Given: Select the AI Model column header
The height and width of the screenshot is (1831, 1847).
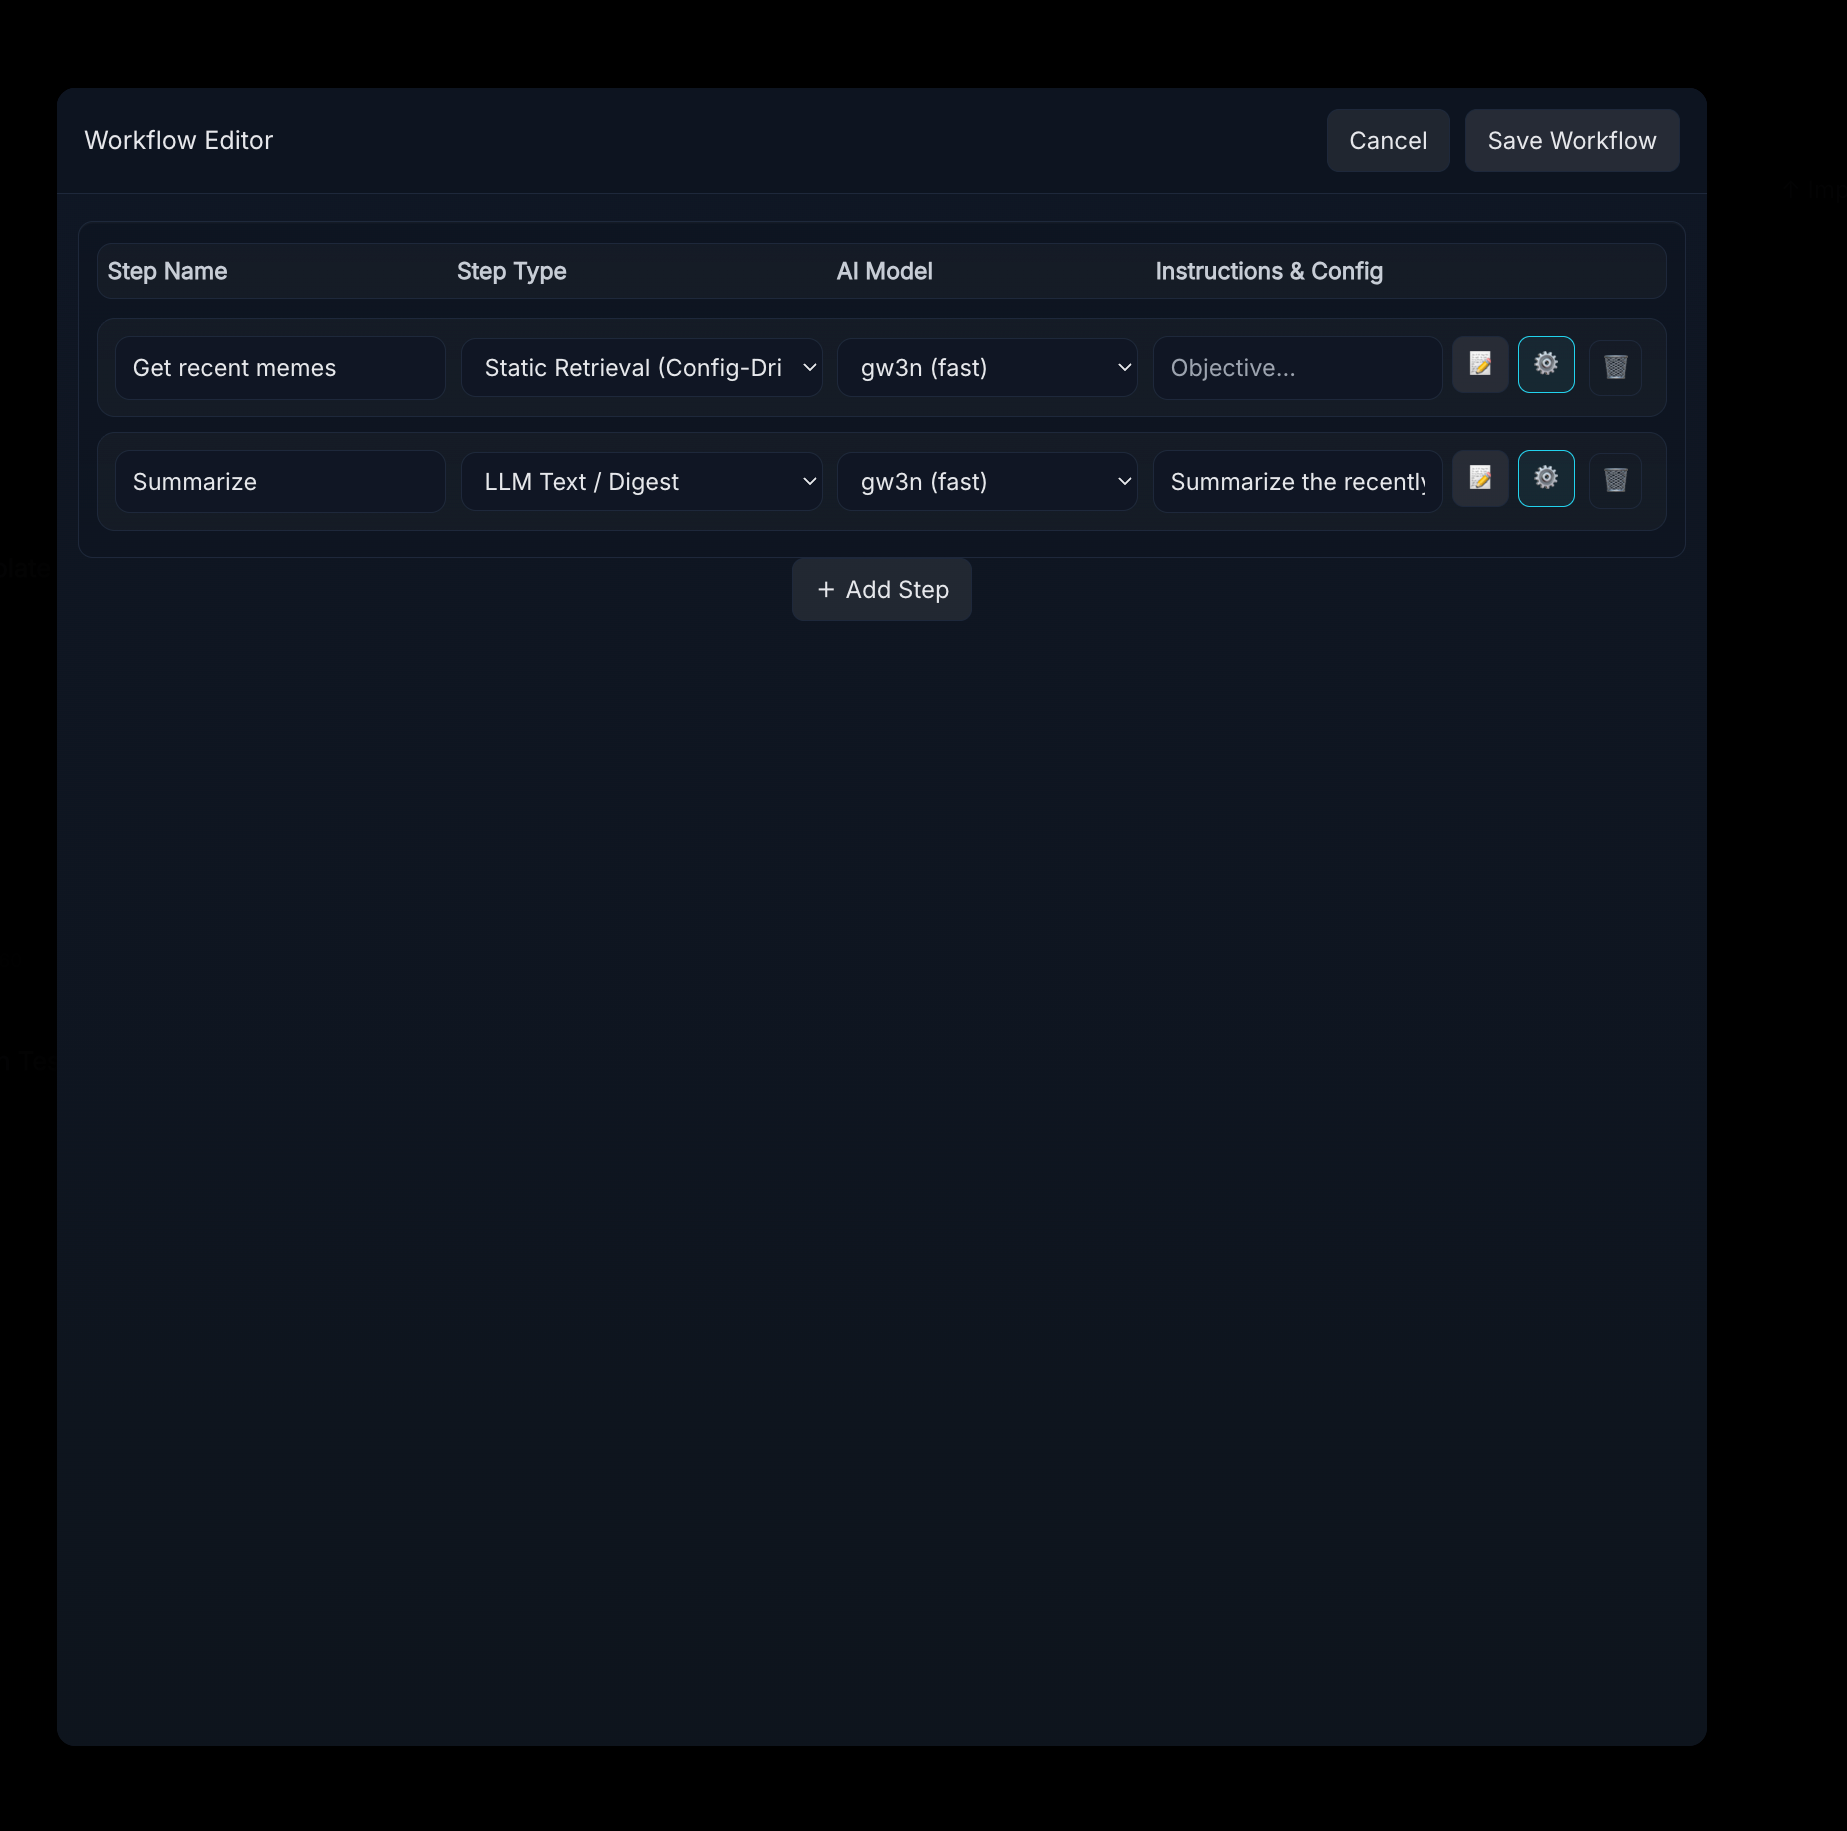Looking at the screenshot, I should 884,272.
